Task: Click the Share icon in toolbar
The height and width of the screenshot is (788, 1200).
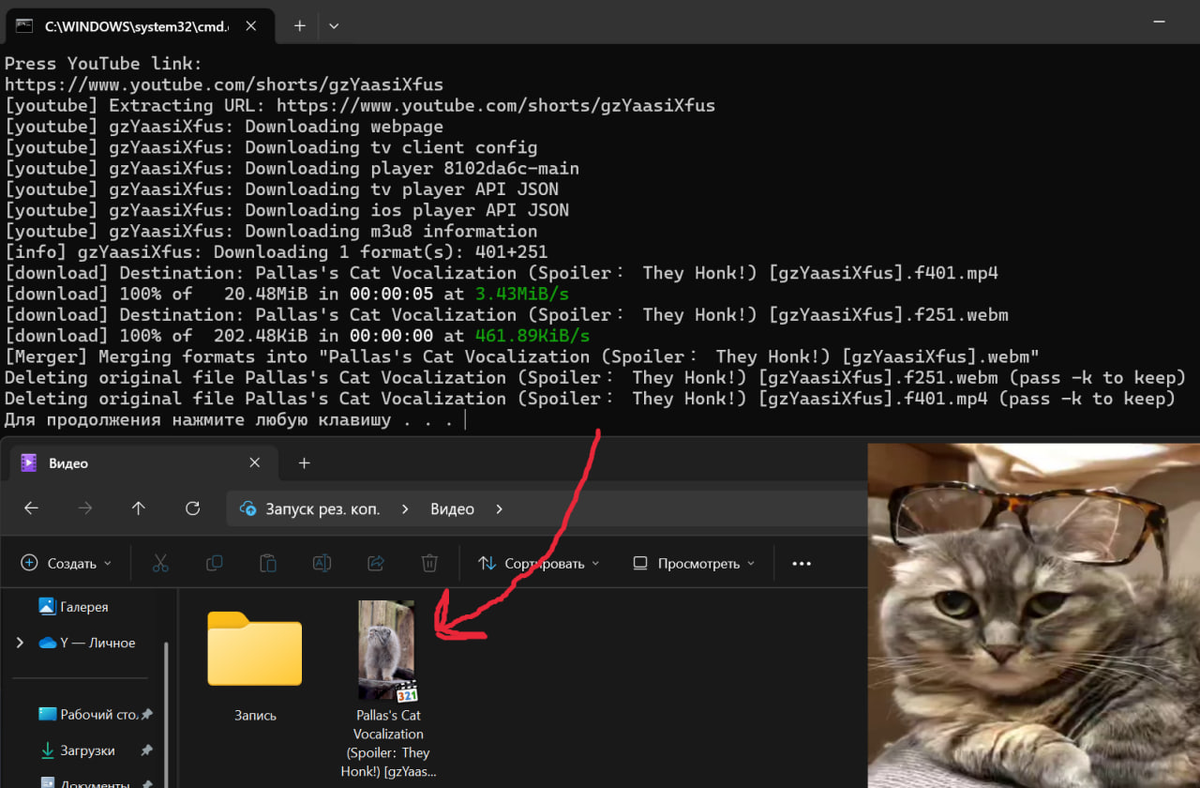Action: click(376, 564)
